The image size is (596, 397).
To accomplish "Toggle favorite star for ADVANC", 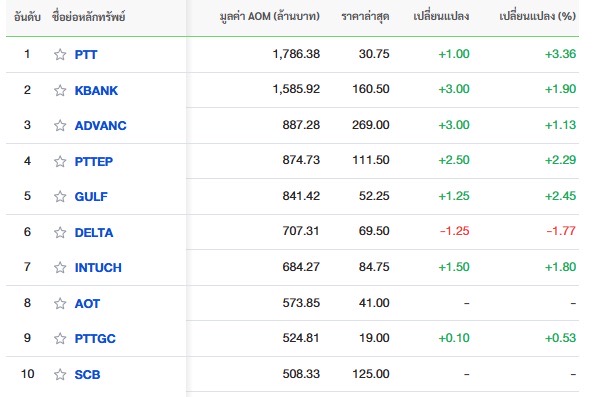I will click(60, 125).
